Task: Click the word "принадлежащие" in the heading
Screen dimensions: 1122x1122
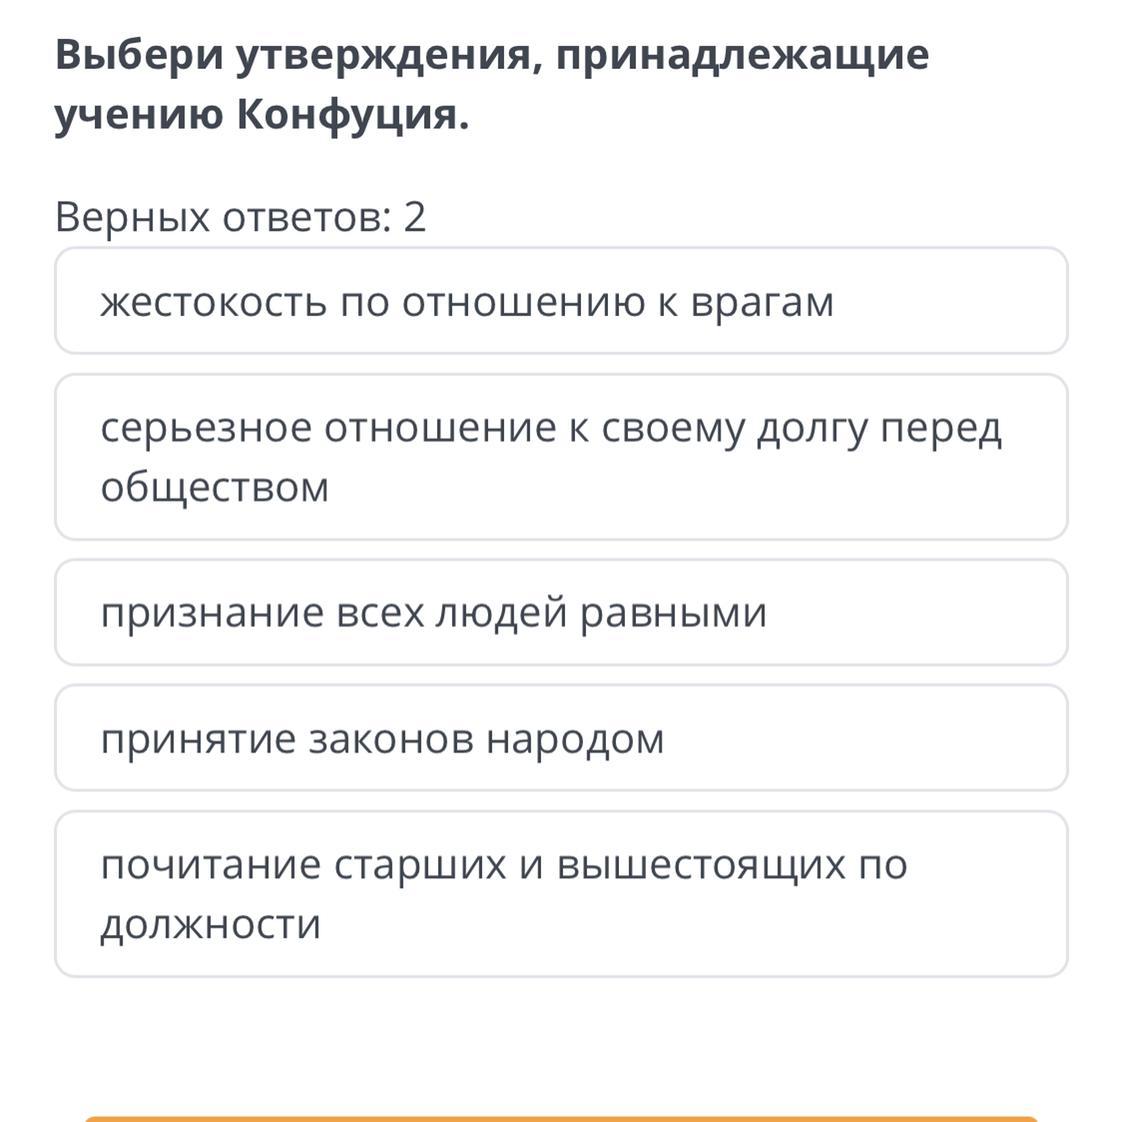Action: click(742, 54)
